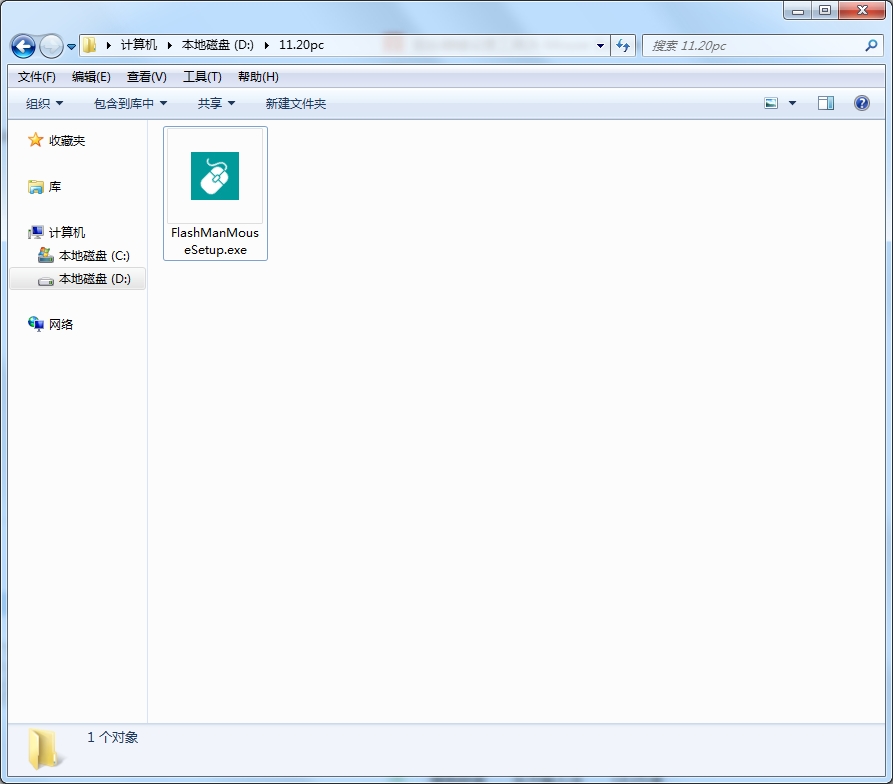Screen dimensions: 893x784
Task: Click the search 11.20pc input field
Action: [x=752, y=46]
